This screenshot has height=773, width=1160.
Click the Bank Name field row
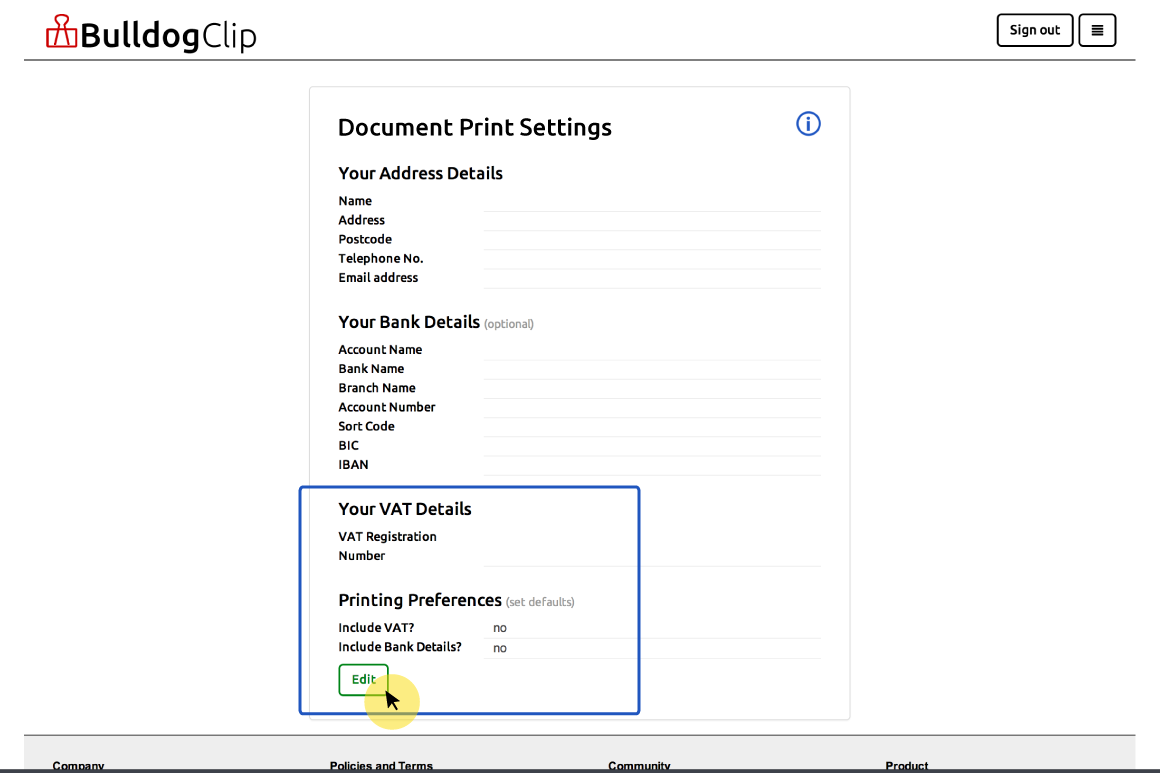click(578, 369)
